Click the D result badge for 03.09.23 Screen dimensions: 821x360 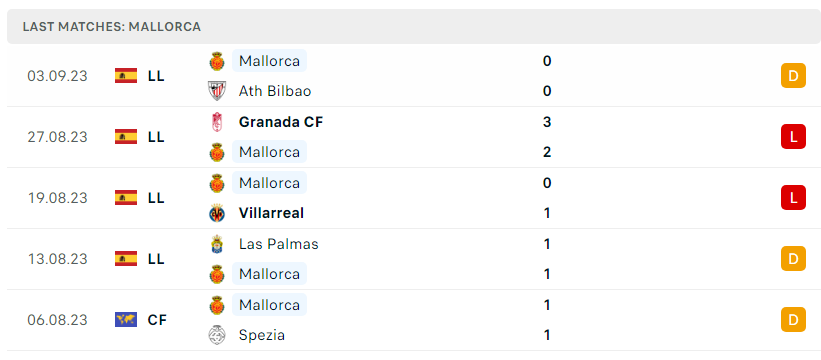point(793,76)
